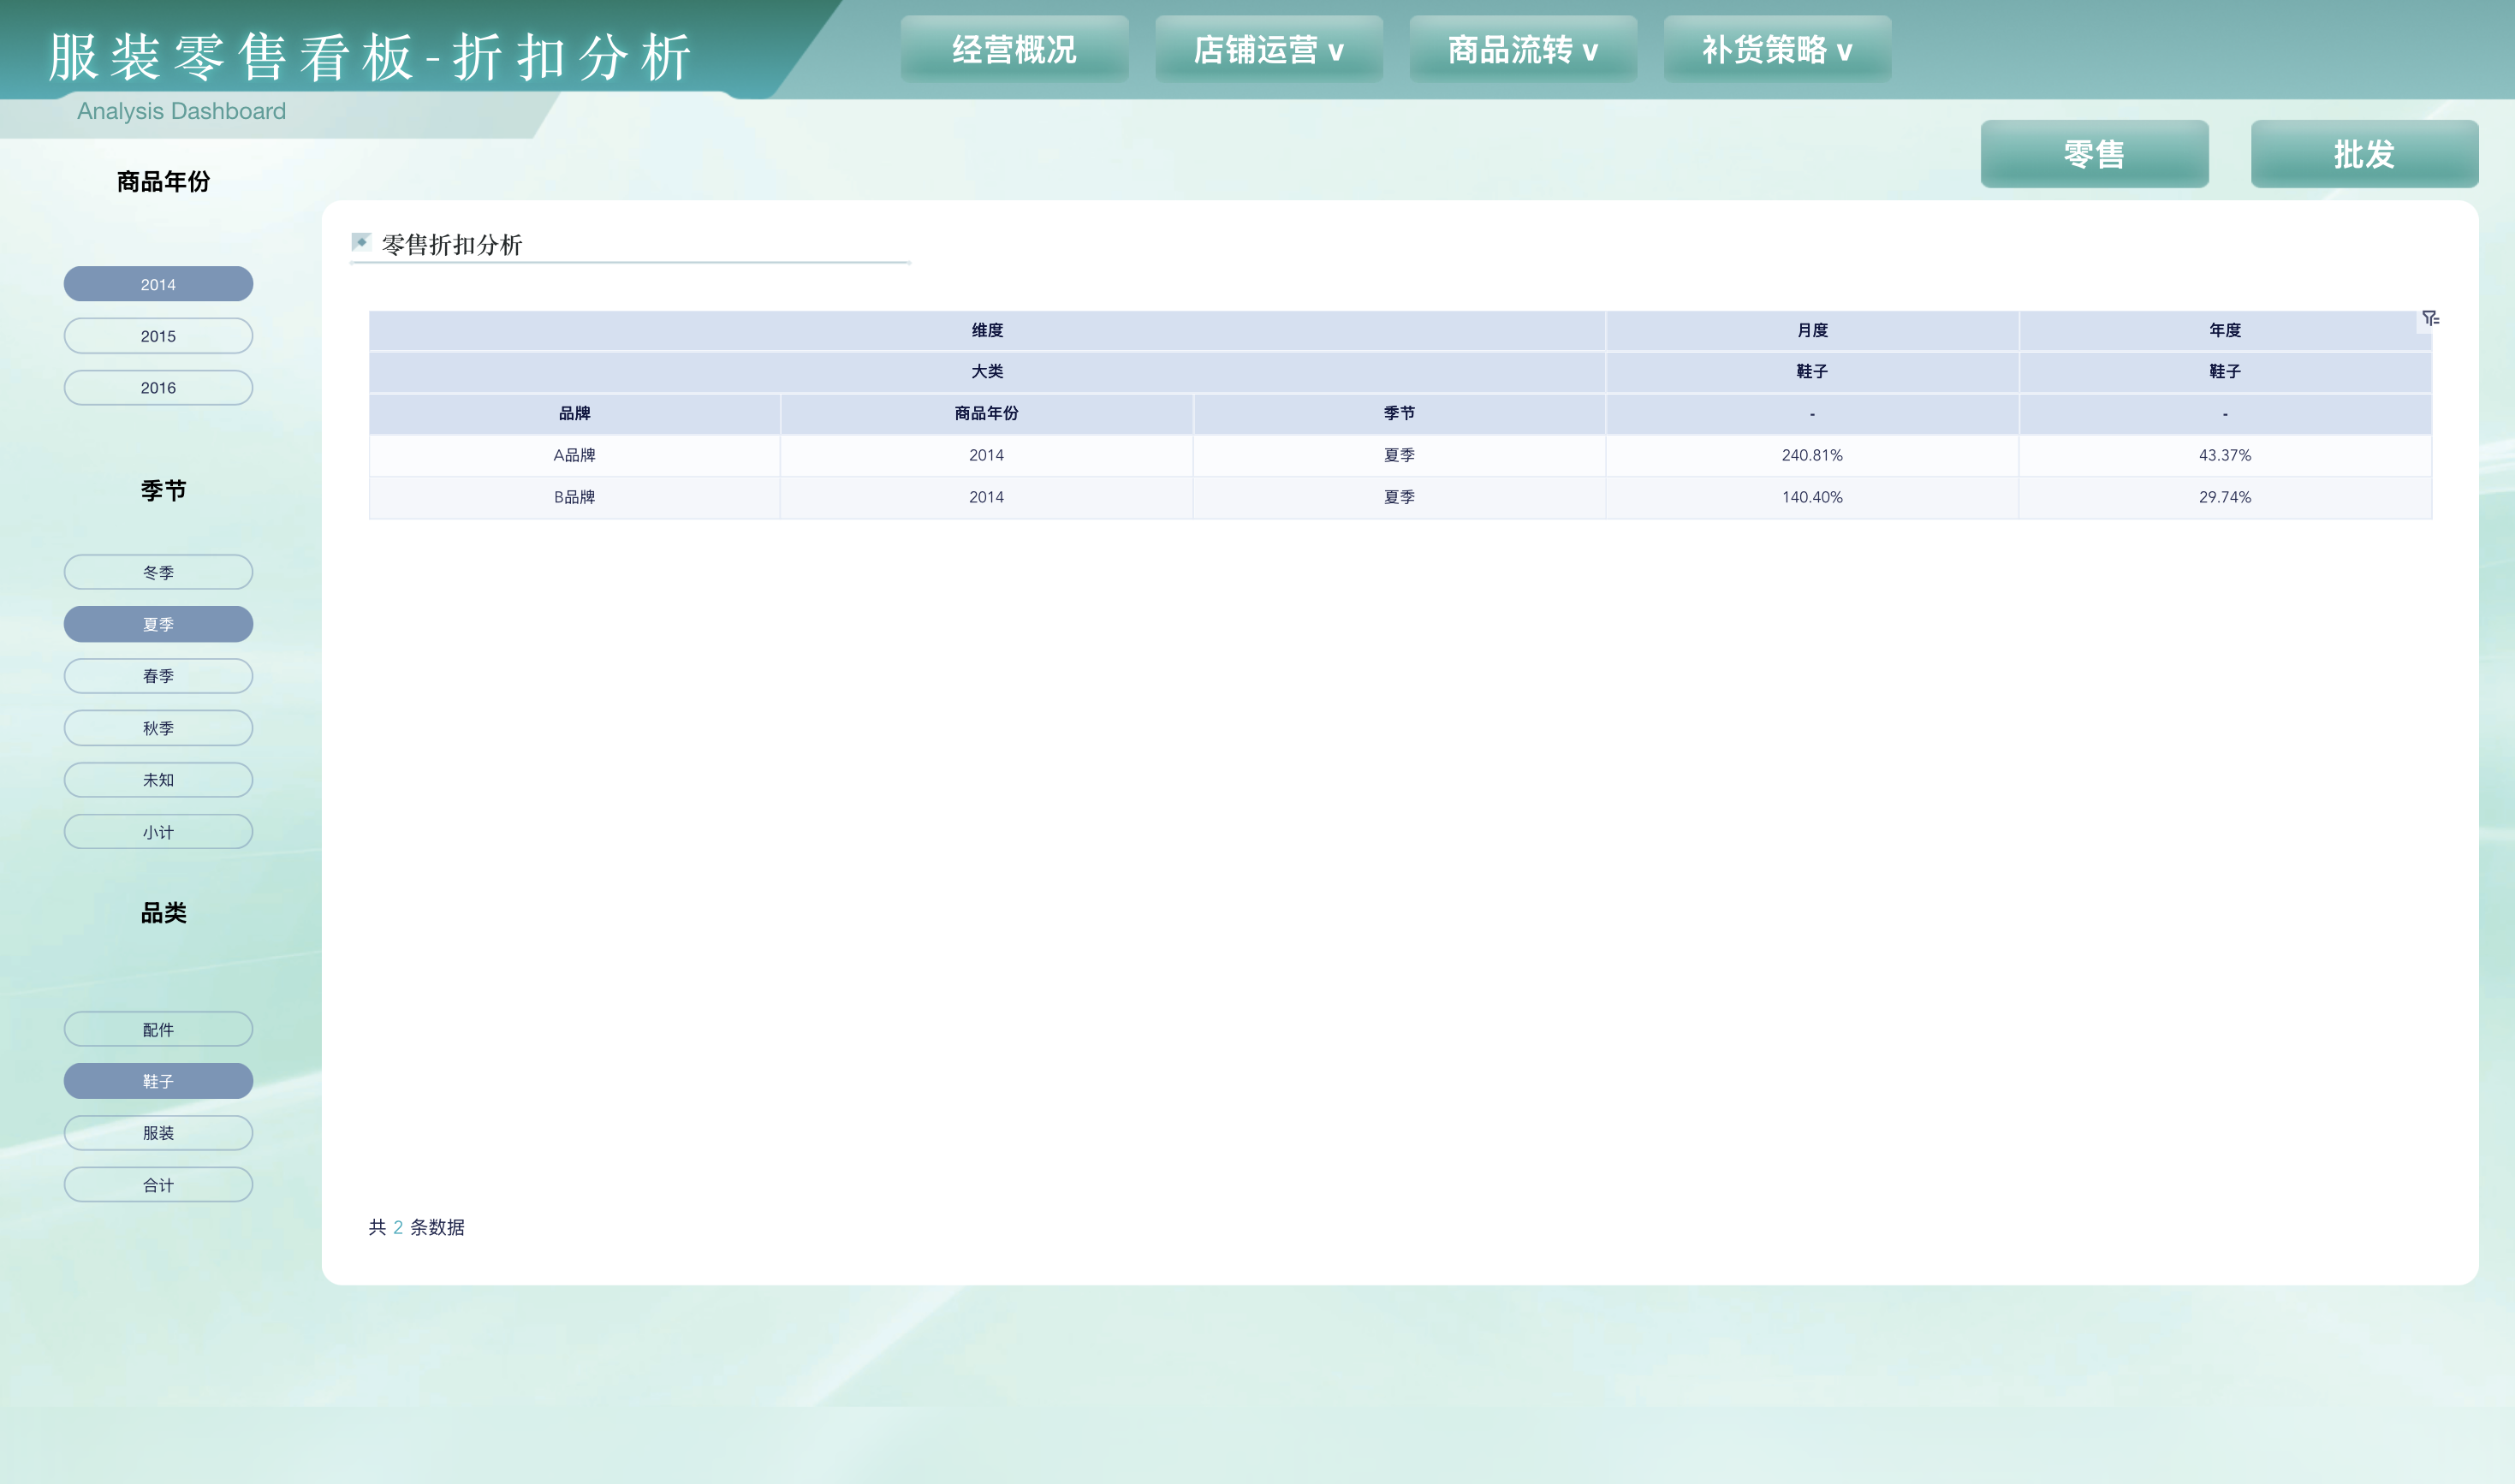2515x1484 pixels.
Task: Click the 服装 category filter
Action: (x=157, y=1132)
